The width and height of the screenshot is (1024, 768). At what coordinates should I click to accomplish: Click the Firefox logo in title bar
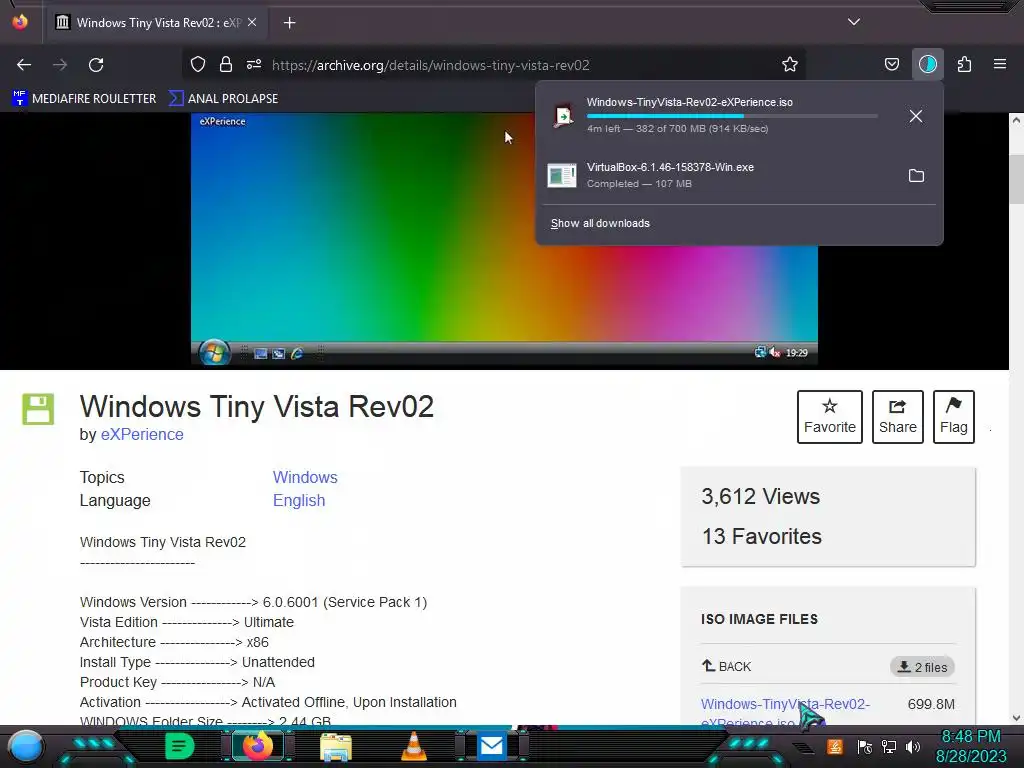pyautogui.click(x=20, y=22)
